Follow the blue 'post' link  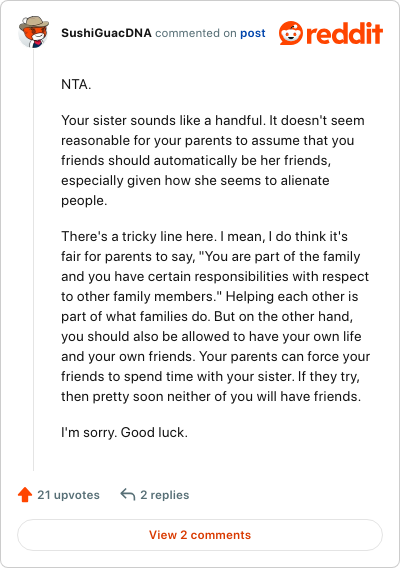tap(253, 33)
